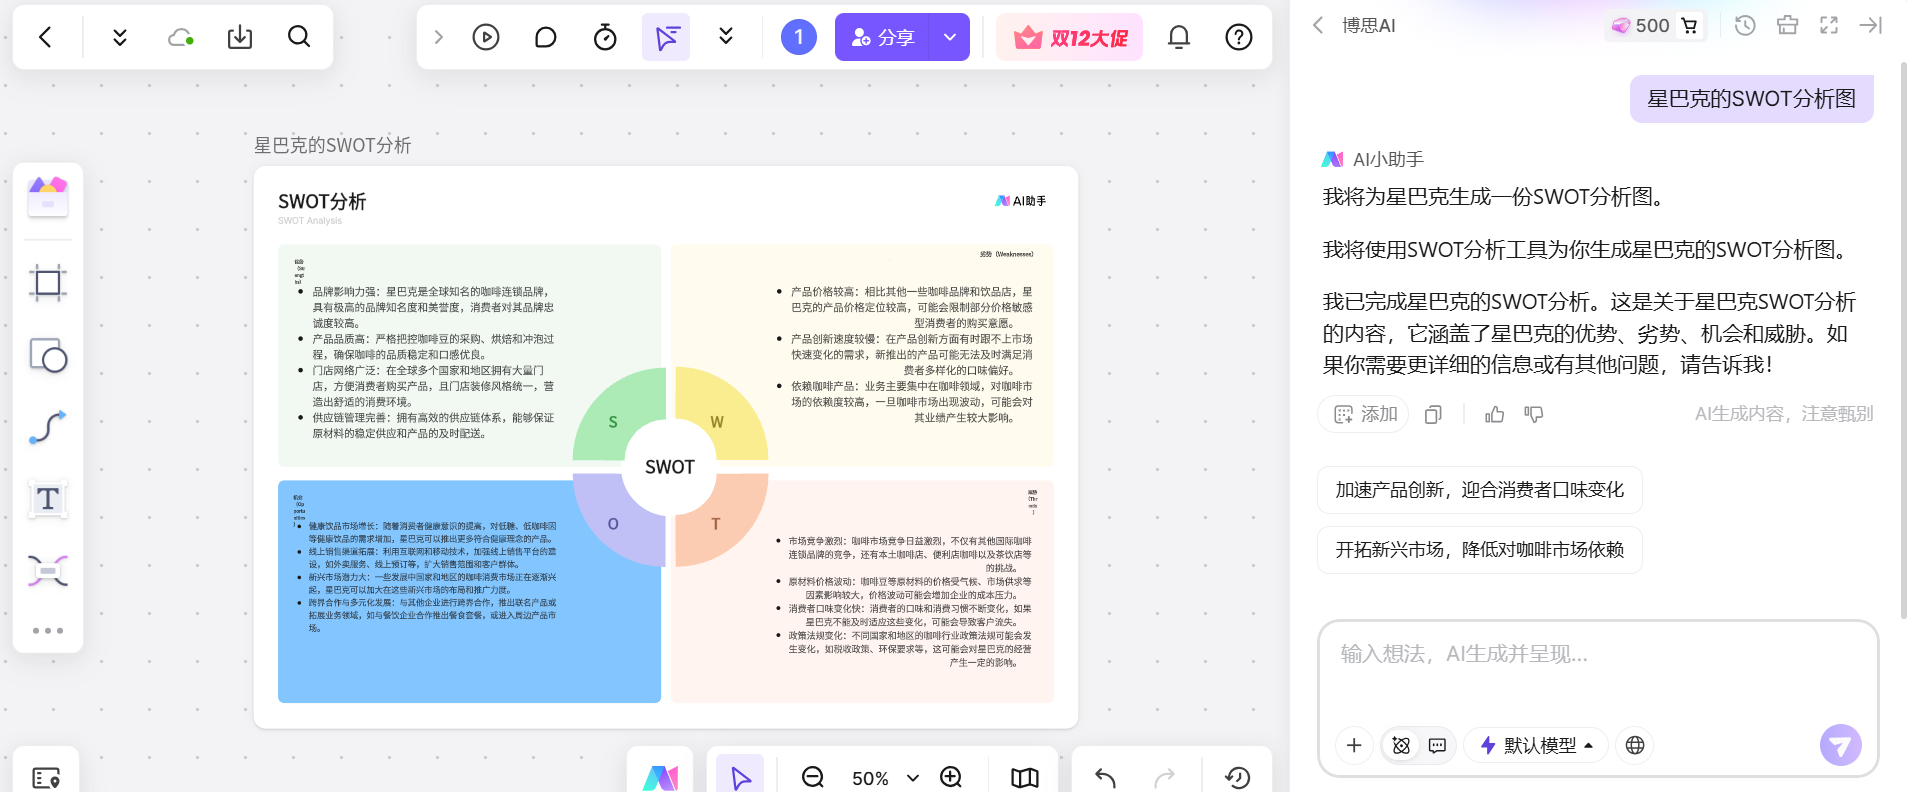Expand AI panel to fullscreen
This screenshot has height=792, width=1907.
click(1829, 25)
